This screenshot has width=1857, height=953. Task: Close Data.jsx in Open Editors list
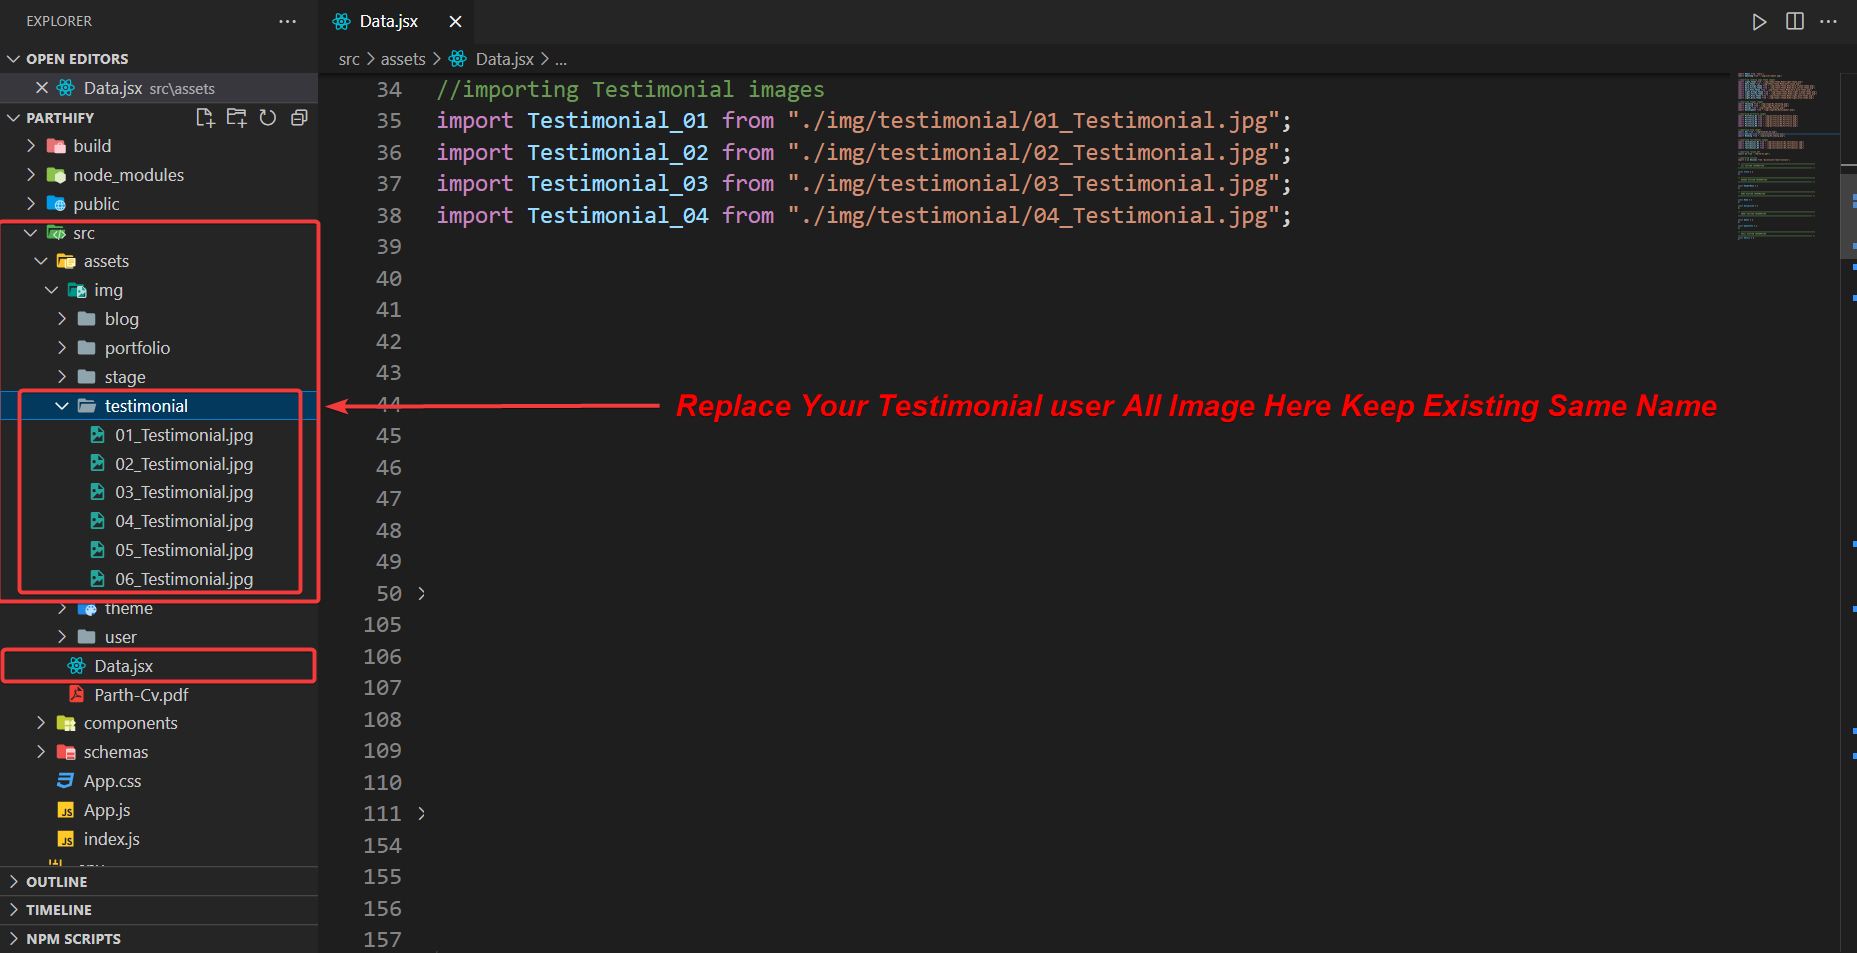click(42, 88)
